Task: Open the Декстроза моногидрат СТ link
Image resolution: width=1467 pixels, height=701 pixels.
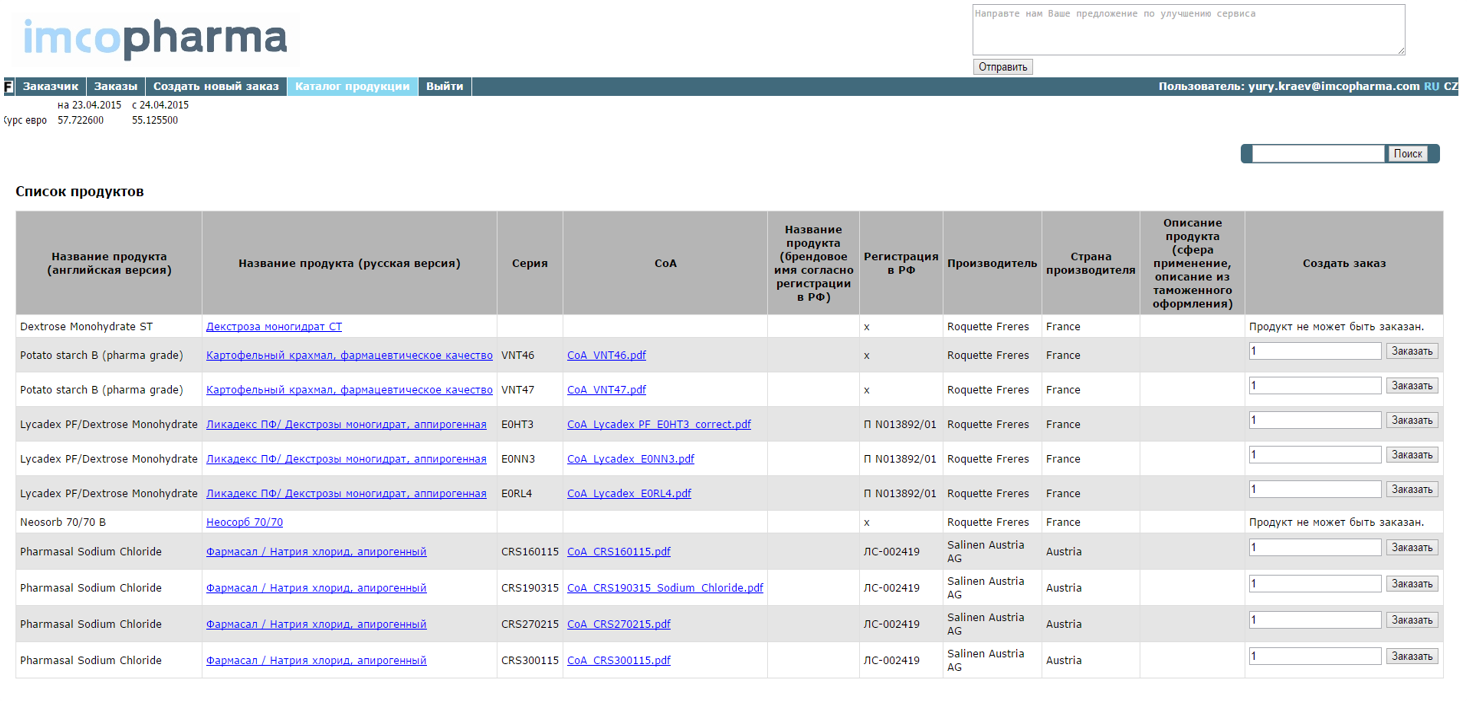Action: click(274, 327)
